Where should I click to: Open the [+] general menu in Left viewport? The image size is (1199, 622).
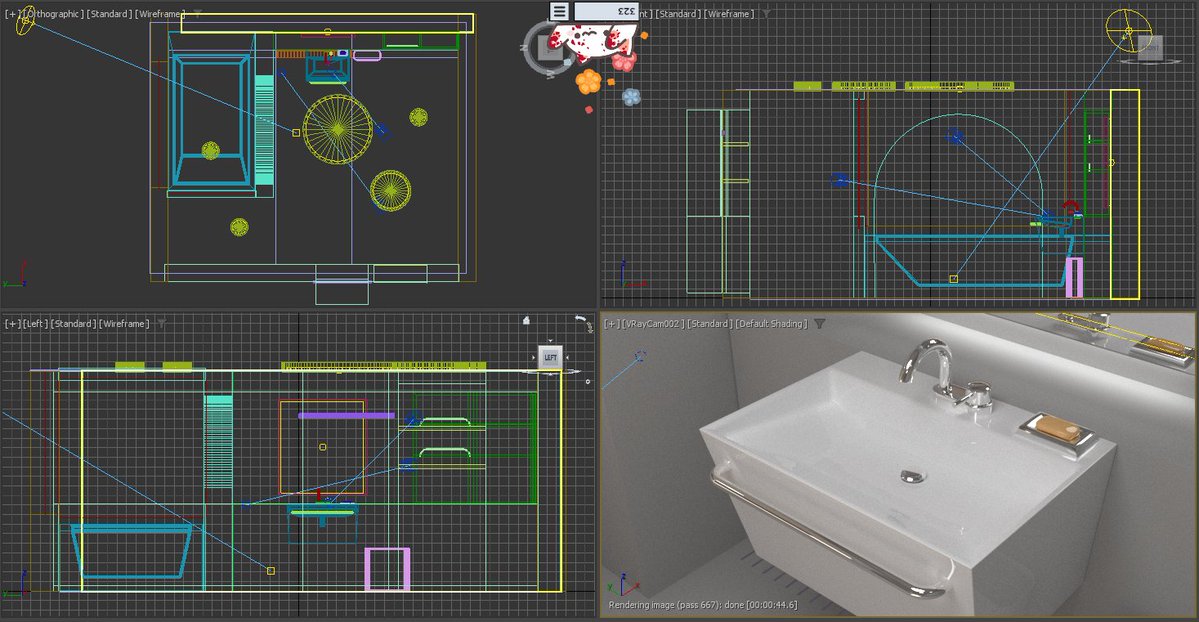point(12,324)
